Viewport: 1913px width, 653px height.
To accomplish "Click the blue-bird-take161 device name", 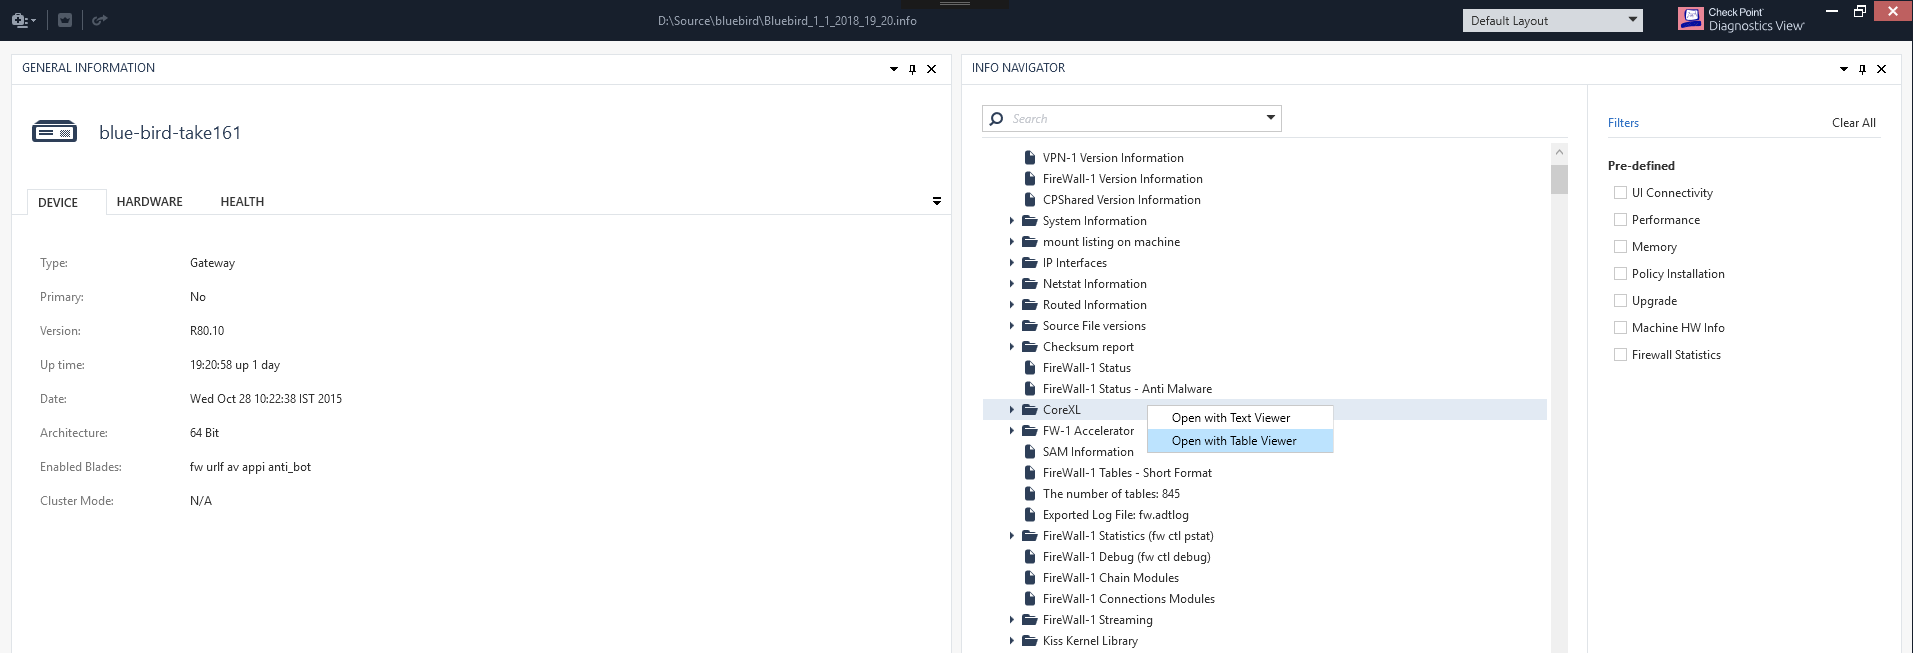I will pyautogui.click(x=170, y=133).
